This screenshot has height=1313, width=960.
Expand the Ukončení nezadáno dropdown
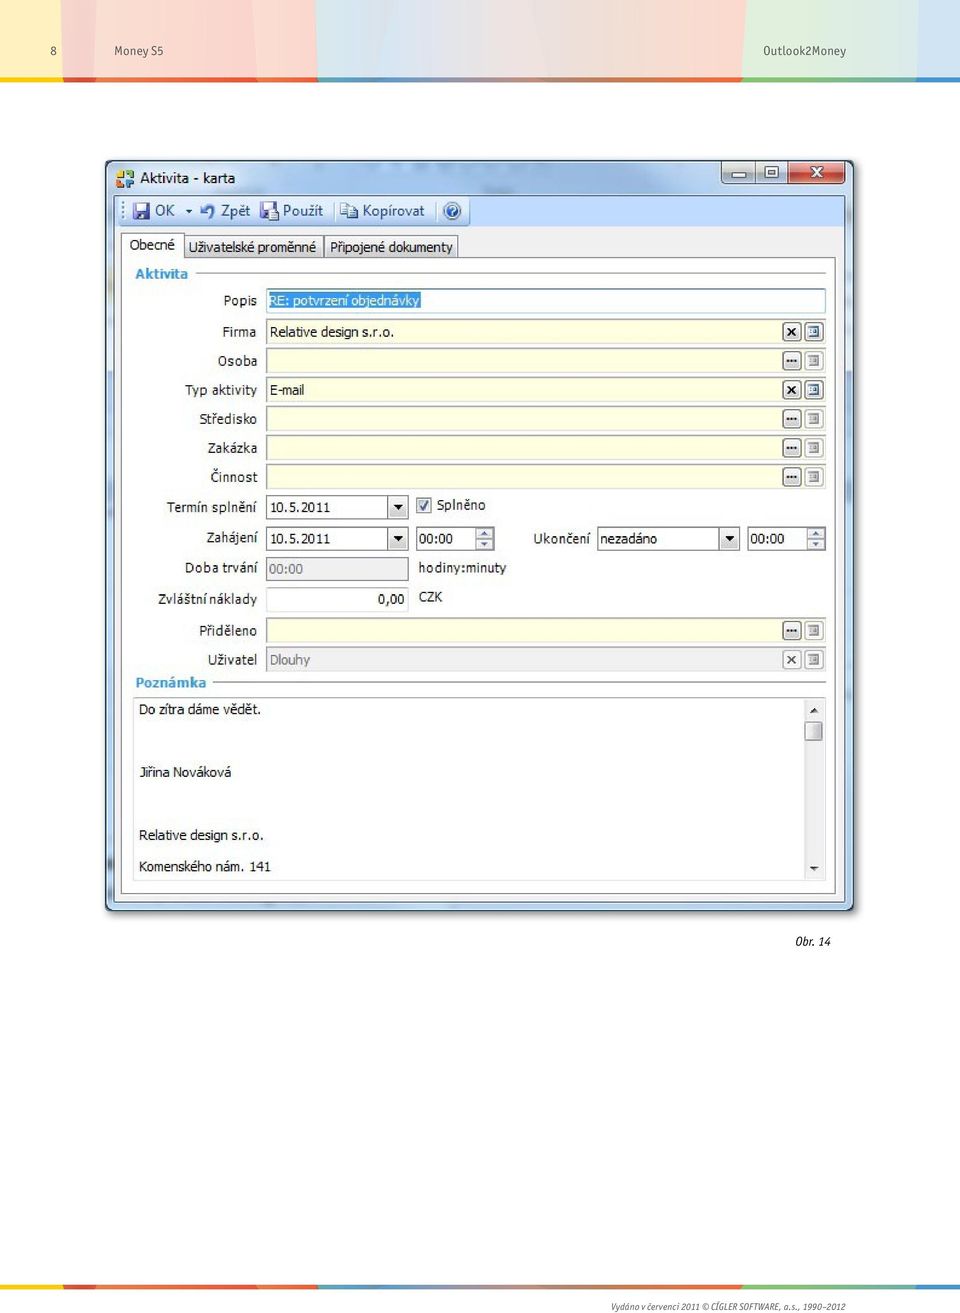coord(730,539)
